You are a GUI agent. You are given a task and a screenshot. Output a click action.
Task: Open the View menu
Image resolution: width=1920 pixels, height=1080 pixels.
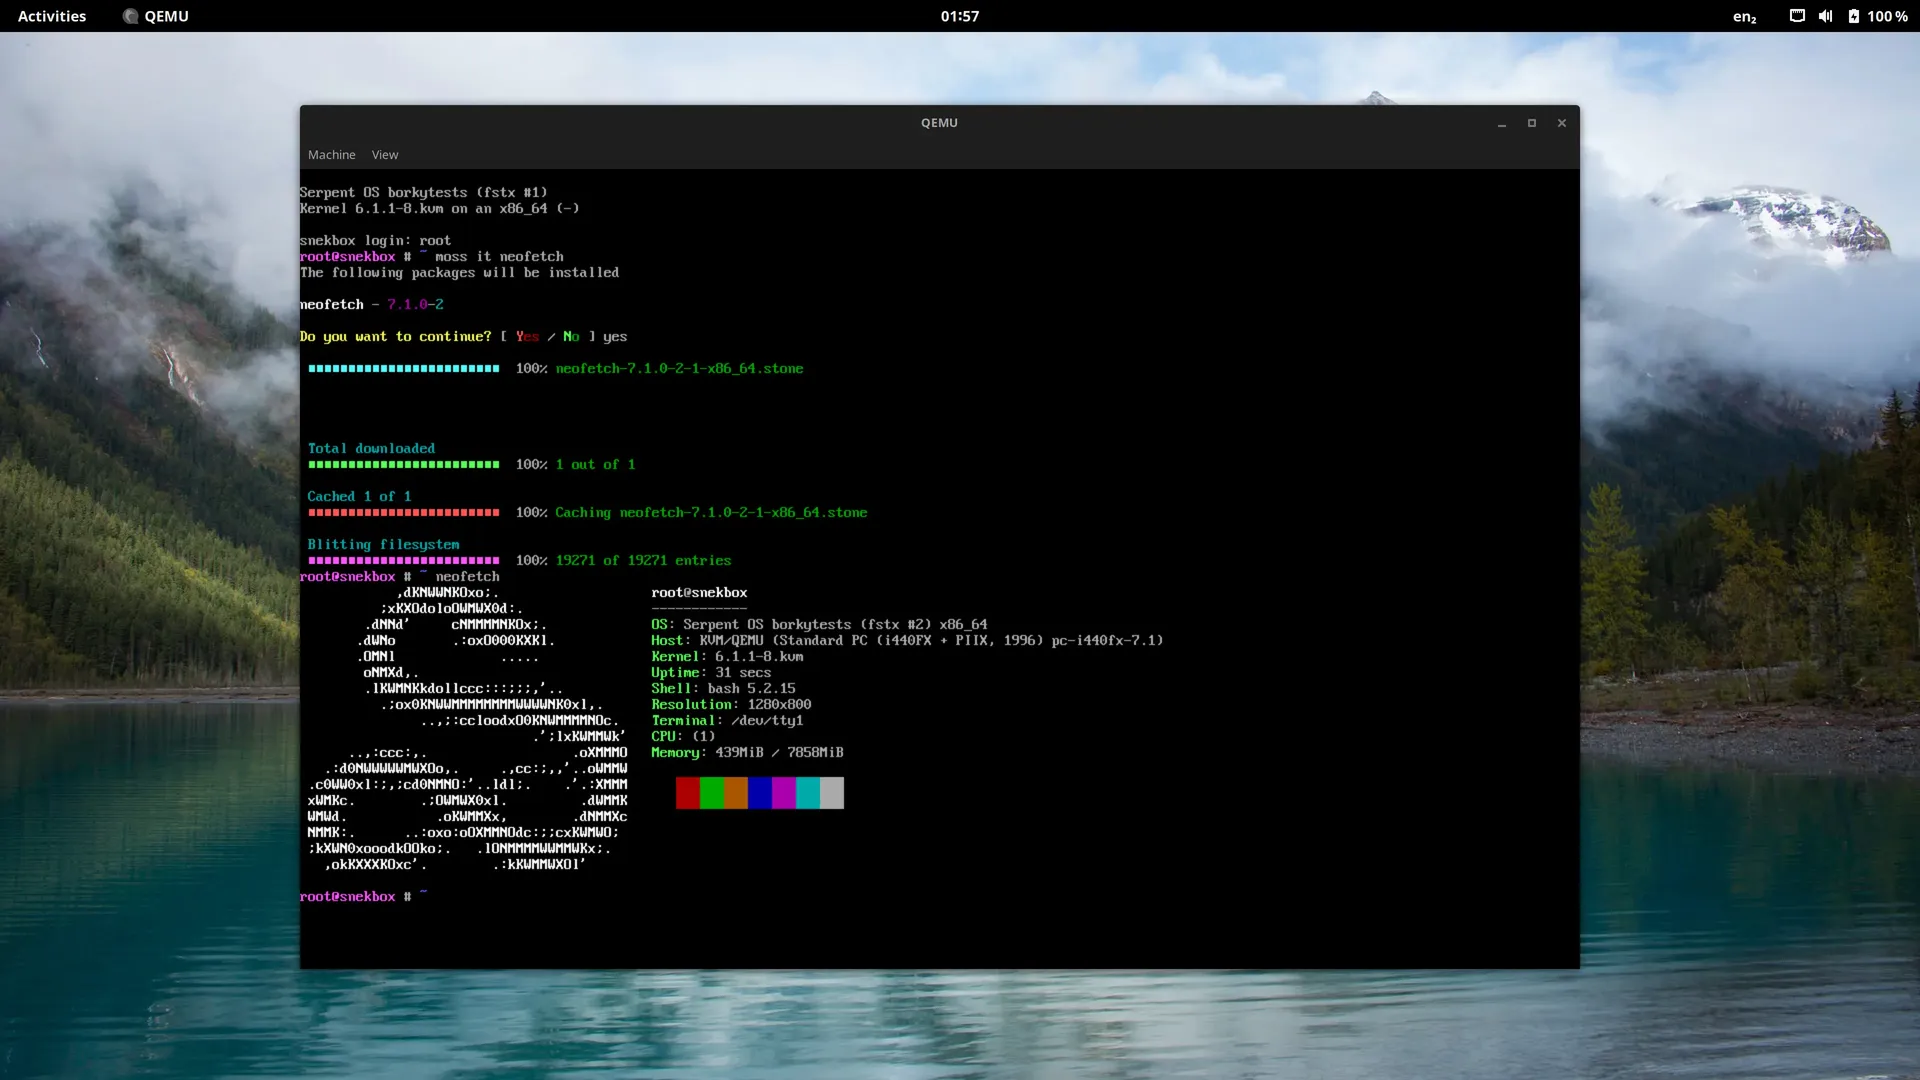pos(385,155)
